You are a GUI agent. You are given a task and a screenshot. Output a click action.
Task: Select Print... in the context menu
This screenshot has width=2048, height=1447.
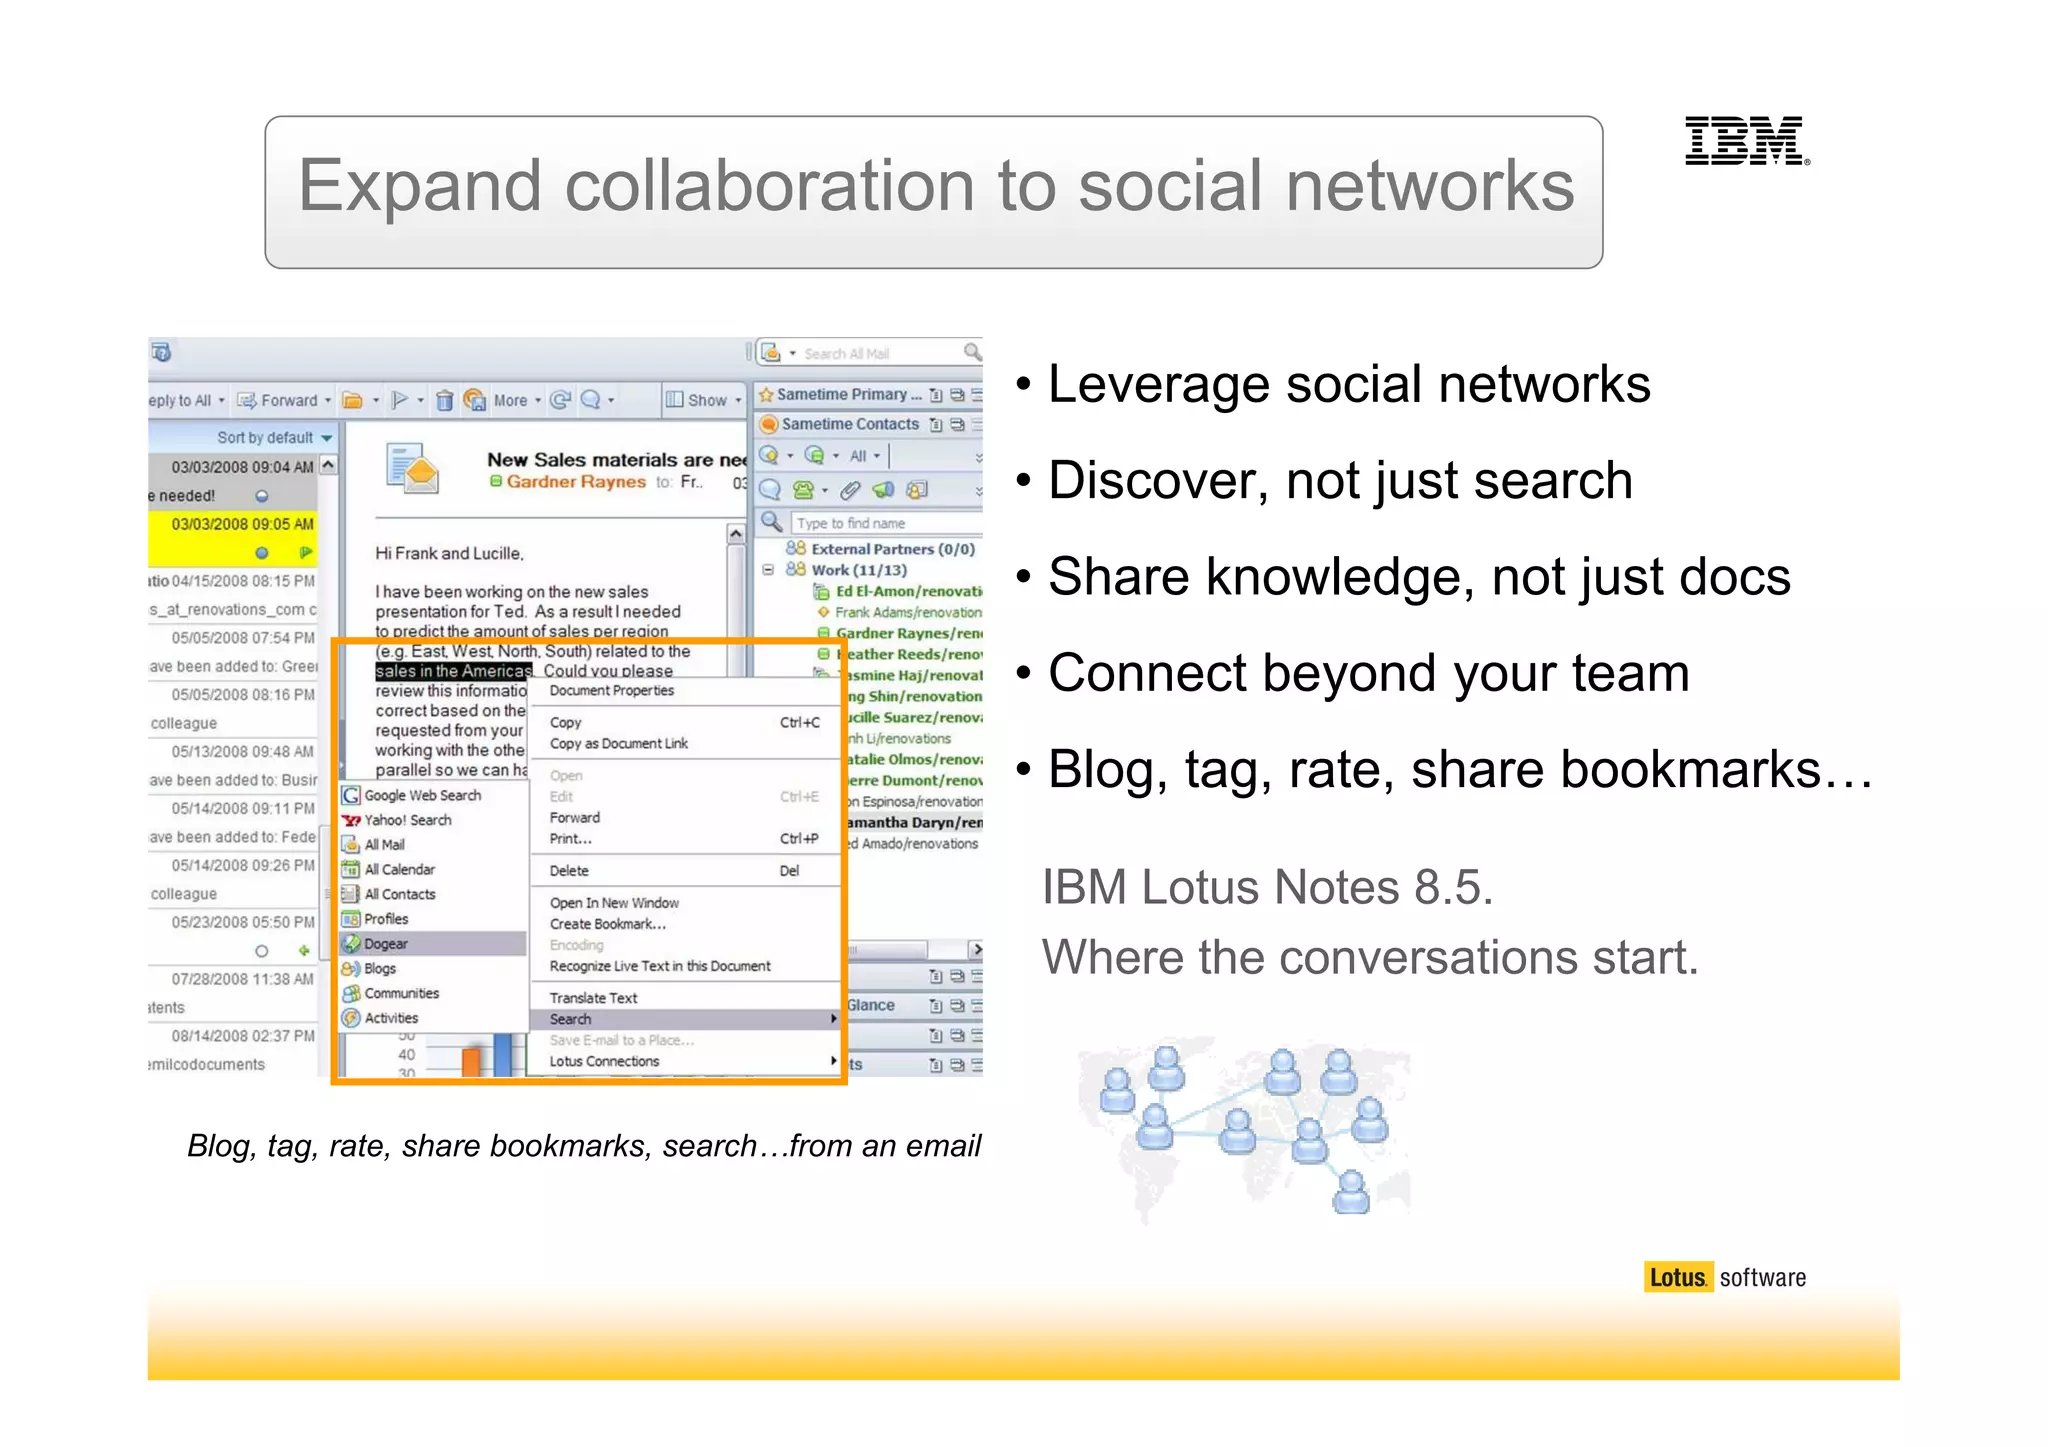pyautogui.click(x=684, y=839)
